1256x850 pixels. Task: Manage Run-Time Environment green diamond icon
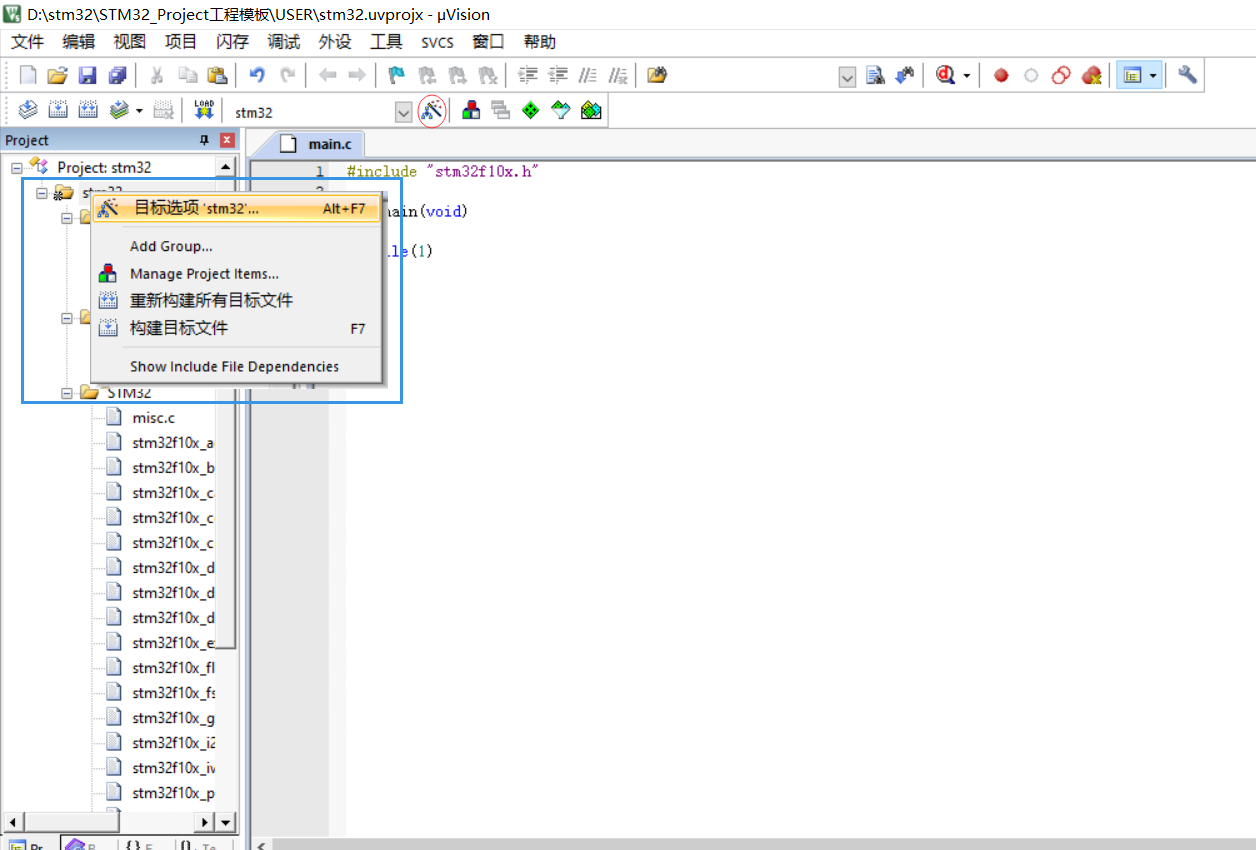click(530, 110)
